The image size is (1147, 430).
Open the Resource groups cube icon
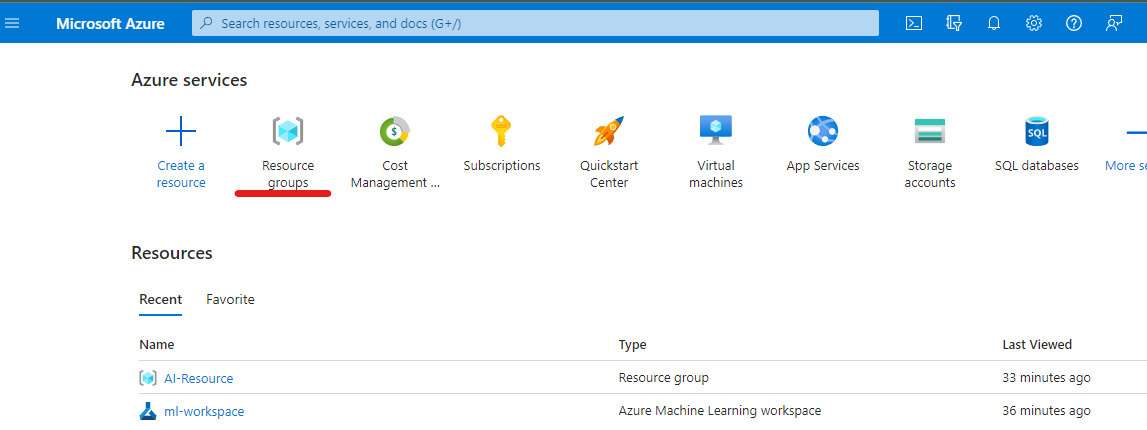[287, 132]
